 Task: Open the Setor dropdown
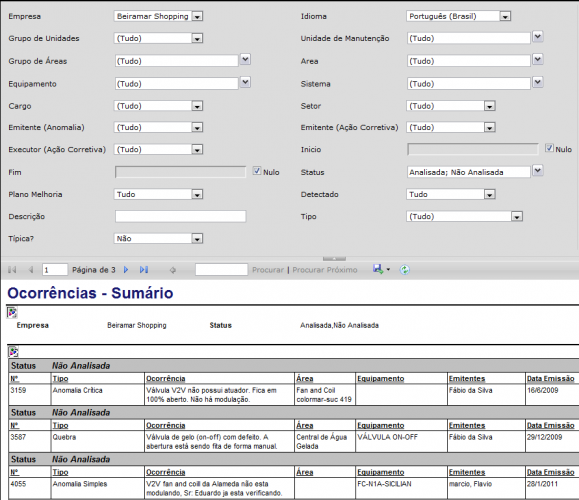pos(490,106)
